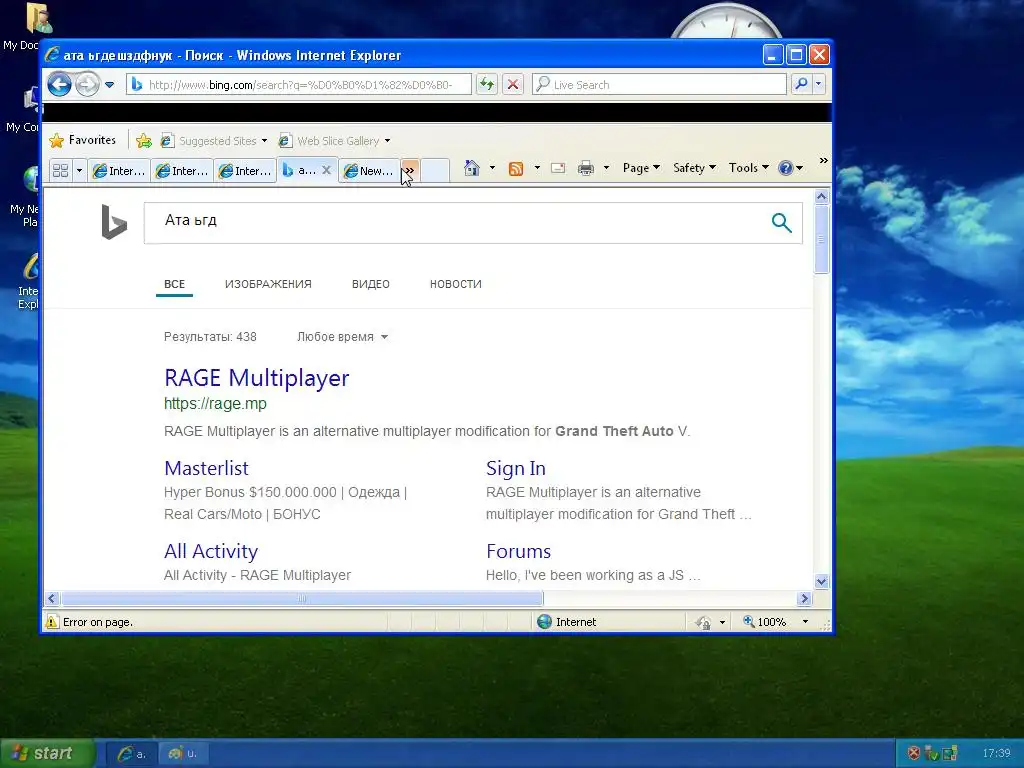Switch to the second Inter... tab
This screenshot has width=1024, height=768.
point(182,170)
